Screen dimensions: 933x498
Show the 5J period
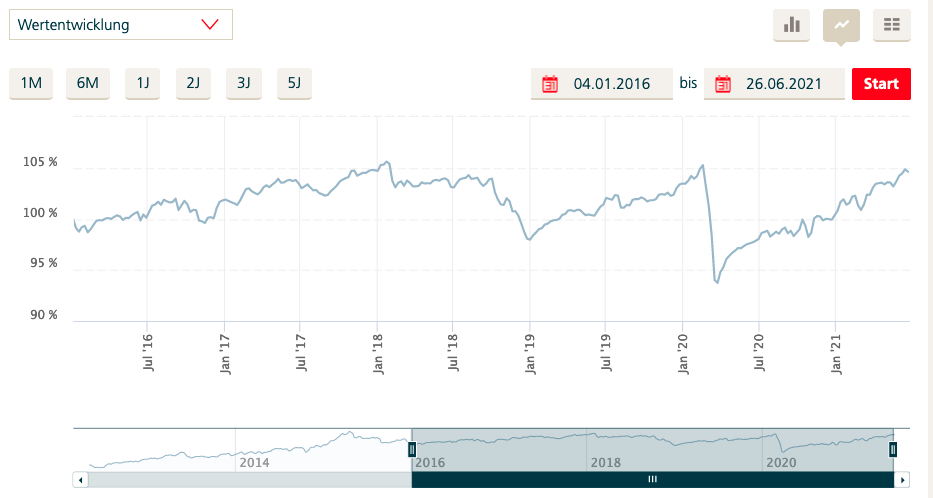point(294,83)
